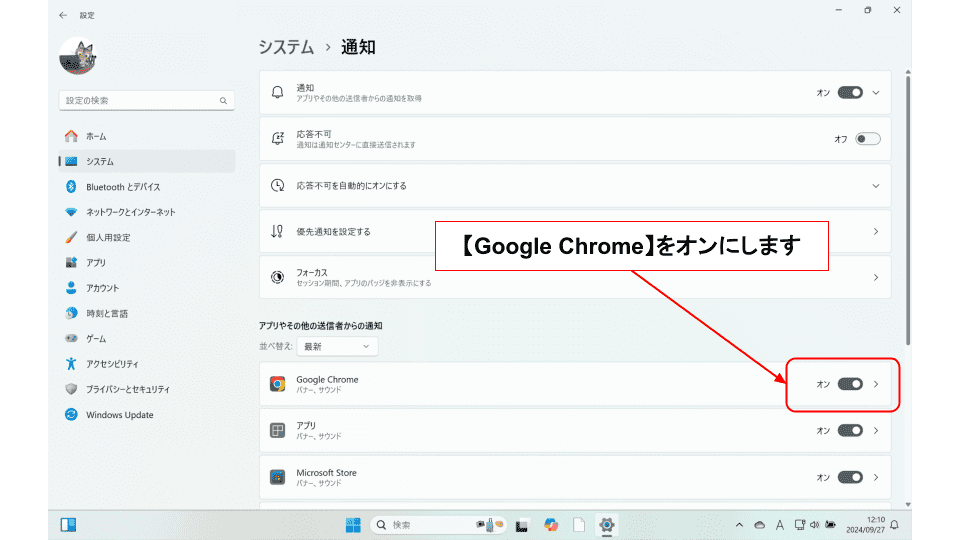960x540 pixels.
Task: Click the Google Chrome app icon
Action: tap(277, 384)
